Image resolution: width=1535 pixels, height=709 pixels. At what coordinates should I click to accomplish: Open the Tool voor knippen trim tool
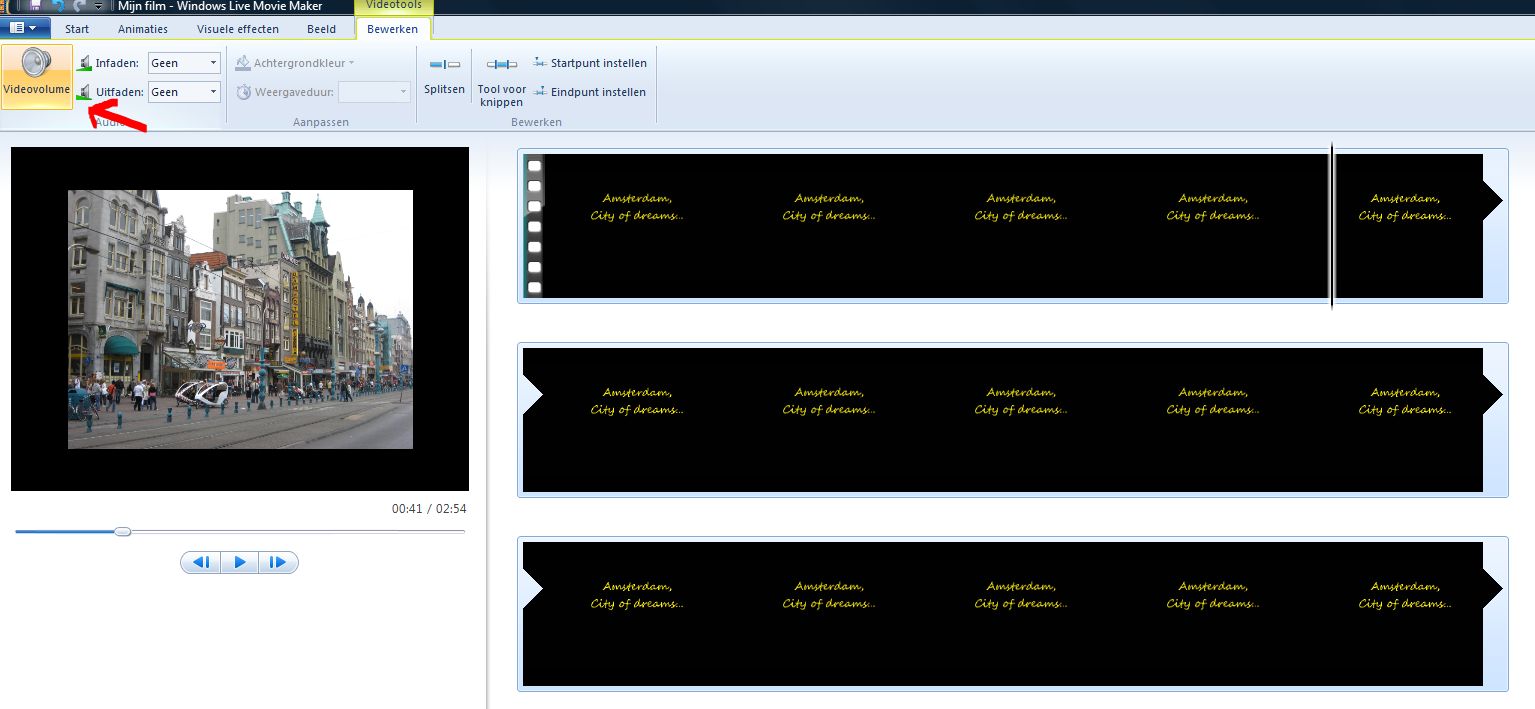[501, 65]
